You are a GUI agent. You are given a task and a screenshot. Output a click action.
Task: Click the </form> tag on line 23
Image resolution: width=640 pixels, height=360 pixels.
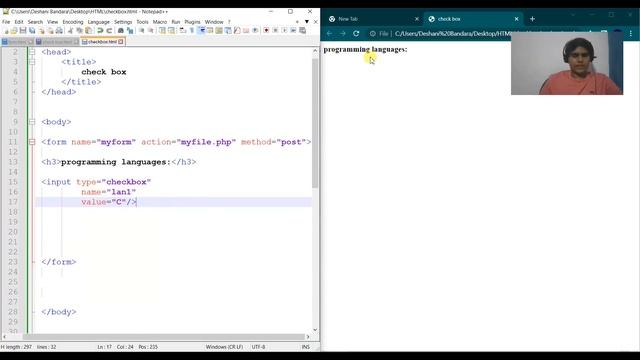pos(59,262)
